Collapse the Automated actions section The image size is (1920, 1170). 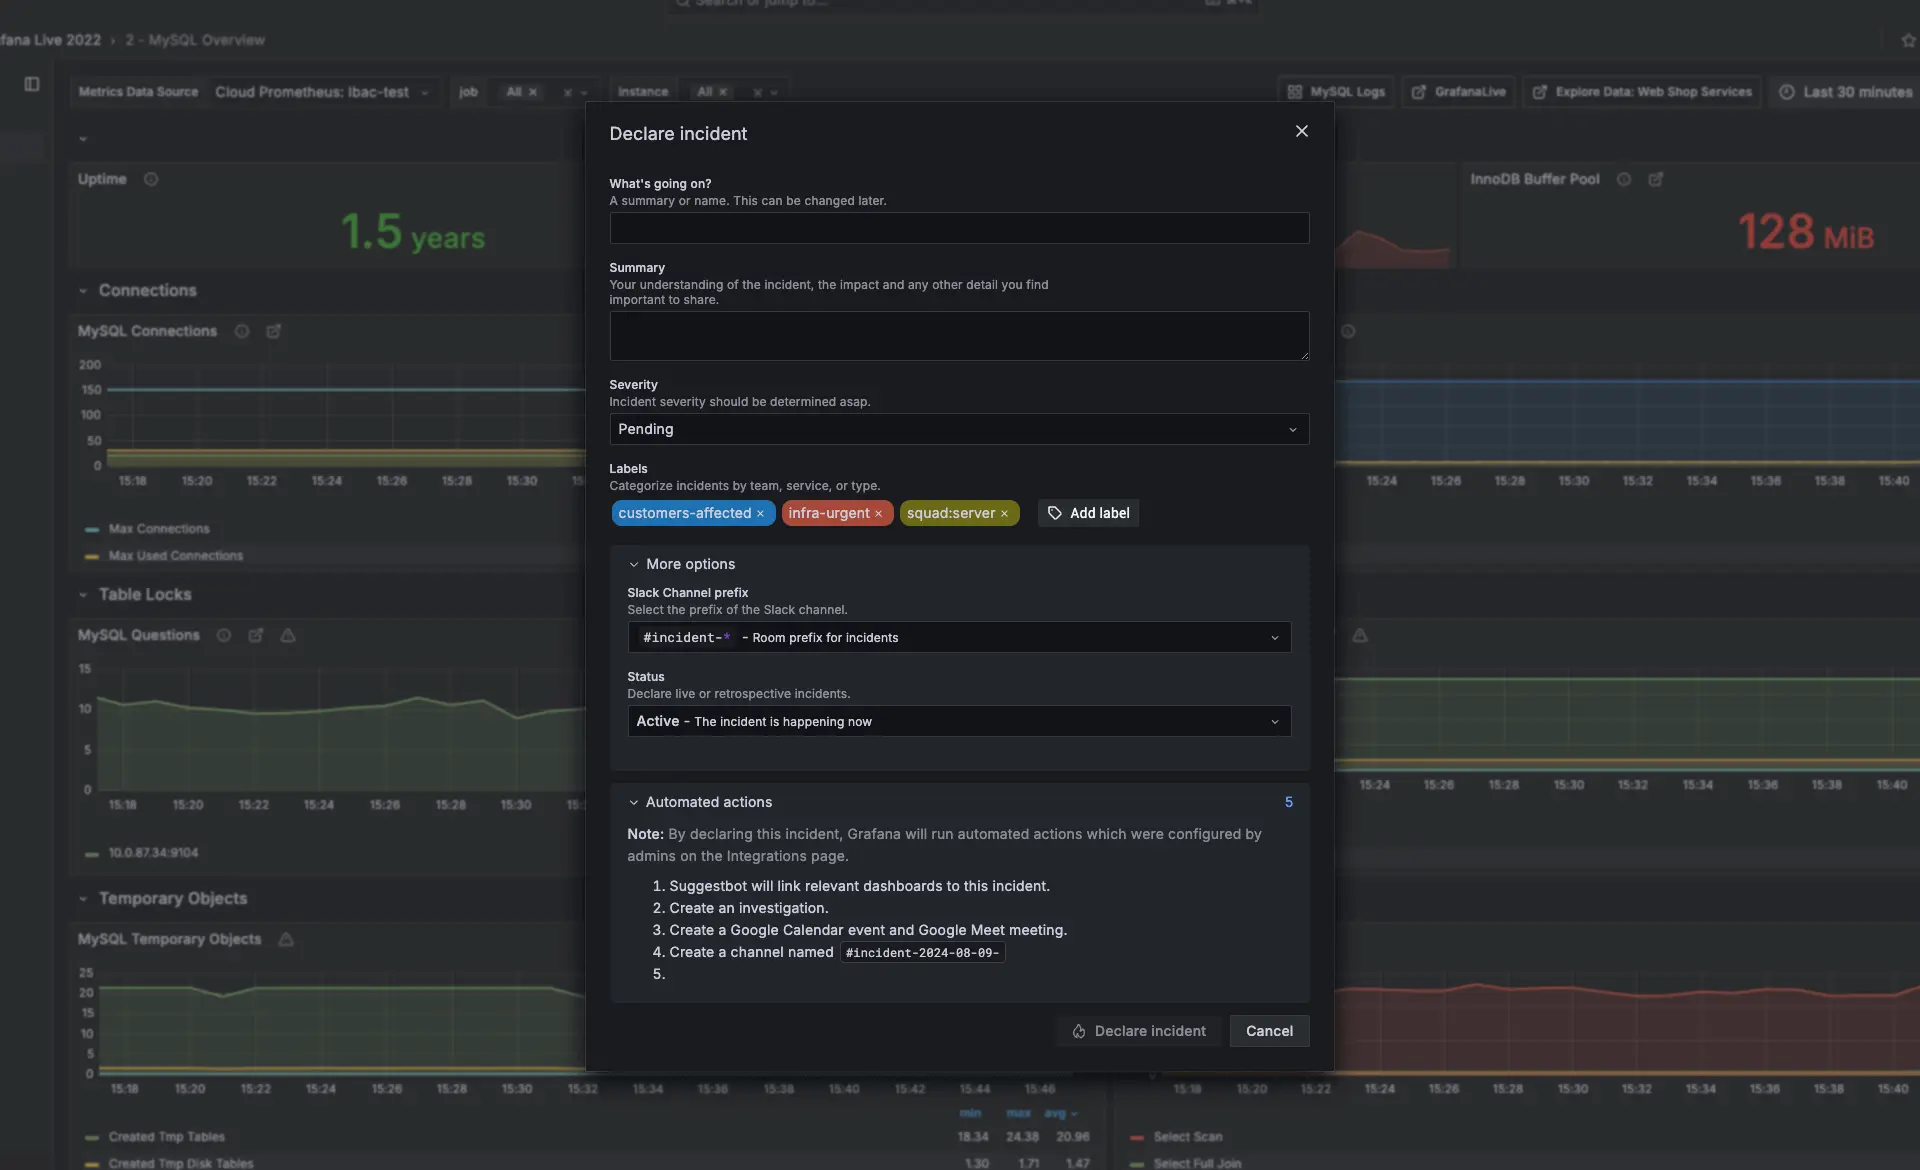tap(700, 802)
